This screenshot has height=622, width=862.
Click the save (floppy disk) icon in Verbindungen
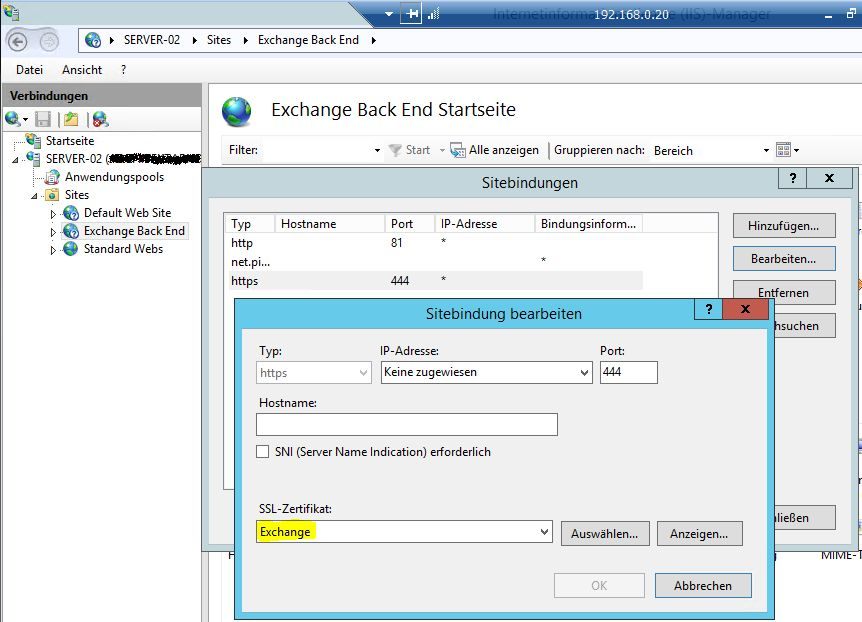43,119
